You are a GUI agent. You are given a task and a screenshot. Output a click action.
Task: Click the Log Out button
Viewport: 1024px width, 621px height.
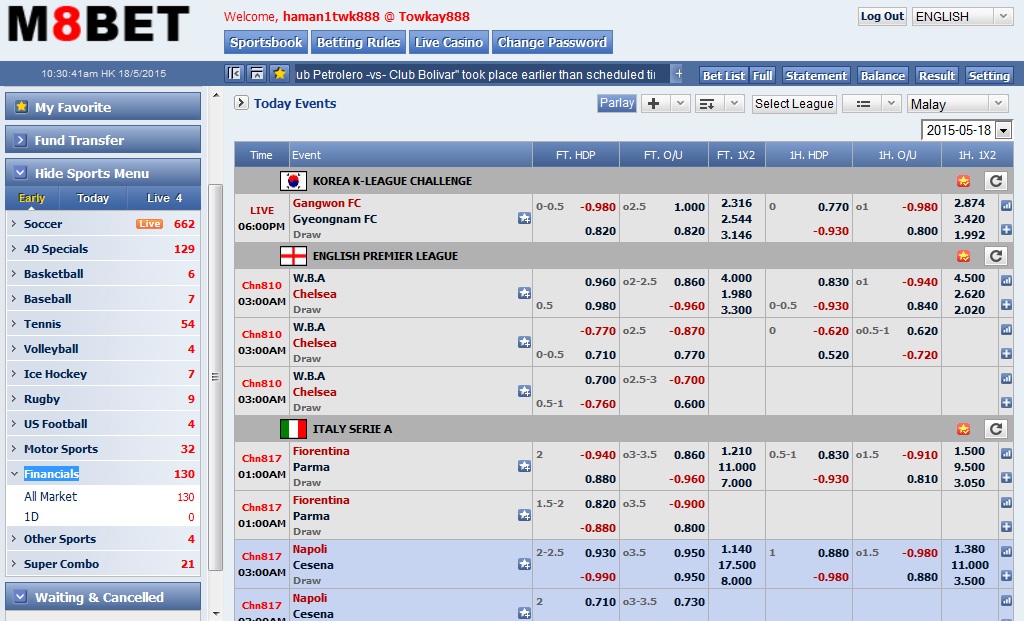pos(882,16)
